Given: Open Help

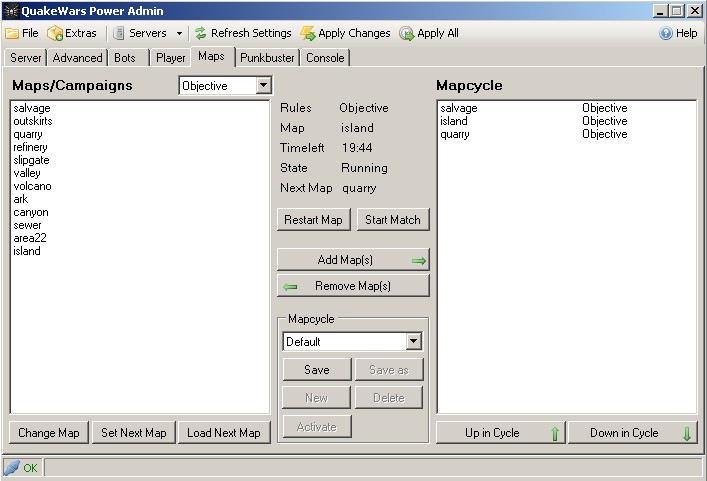Looking at the screenshot, I should click(x=678, y=33).
